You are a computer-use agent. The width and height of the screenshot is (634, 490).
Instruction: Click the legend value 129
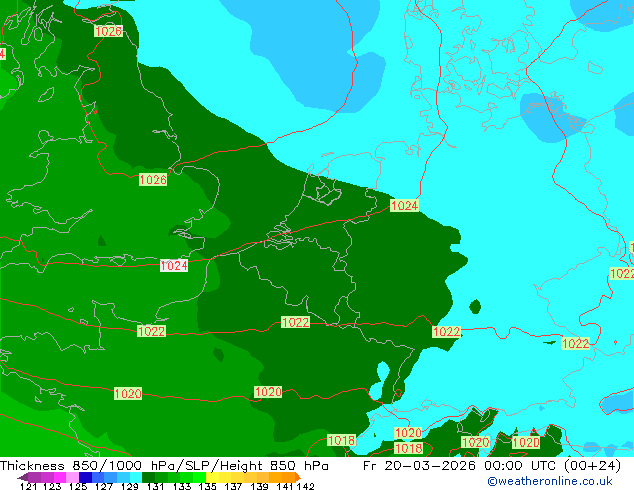tap(129, 486)
